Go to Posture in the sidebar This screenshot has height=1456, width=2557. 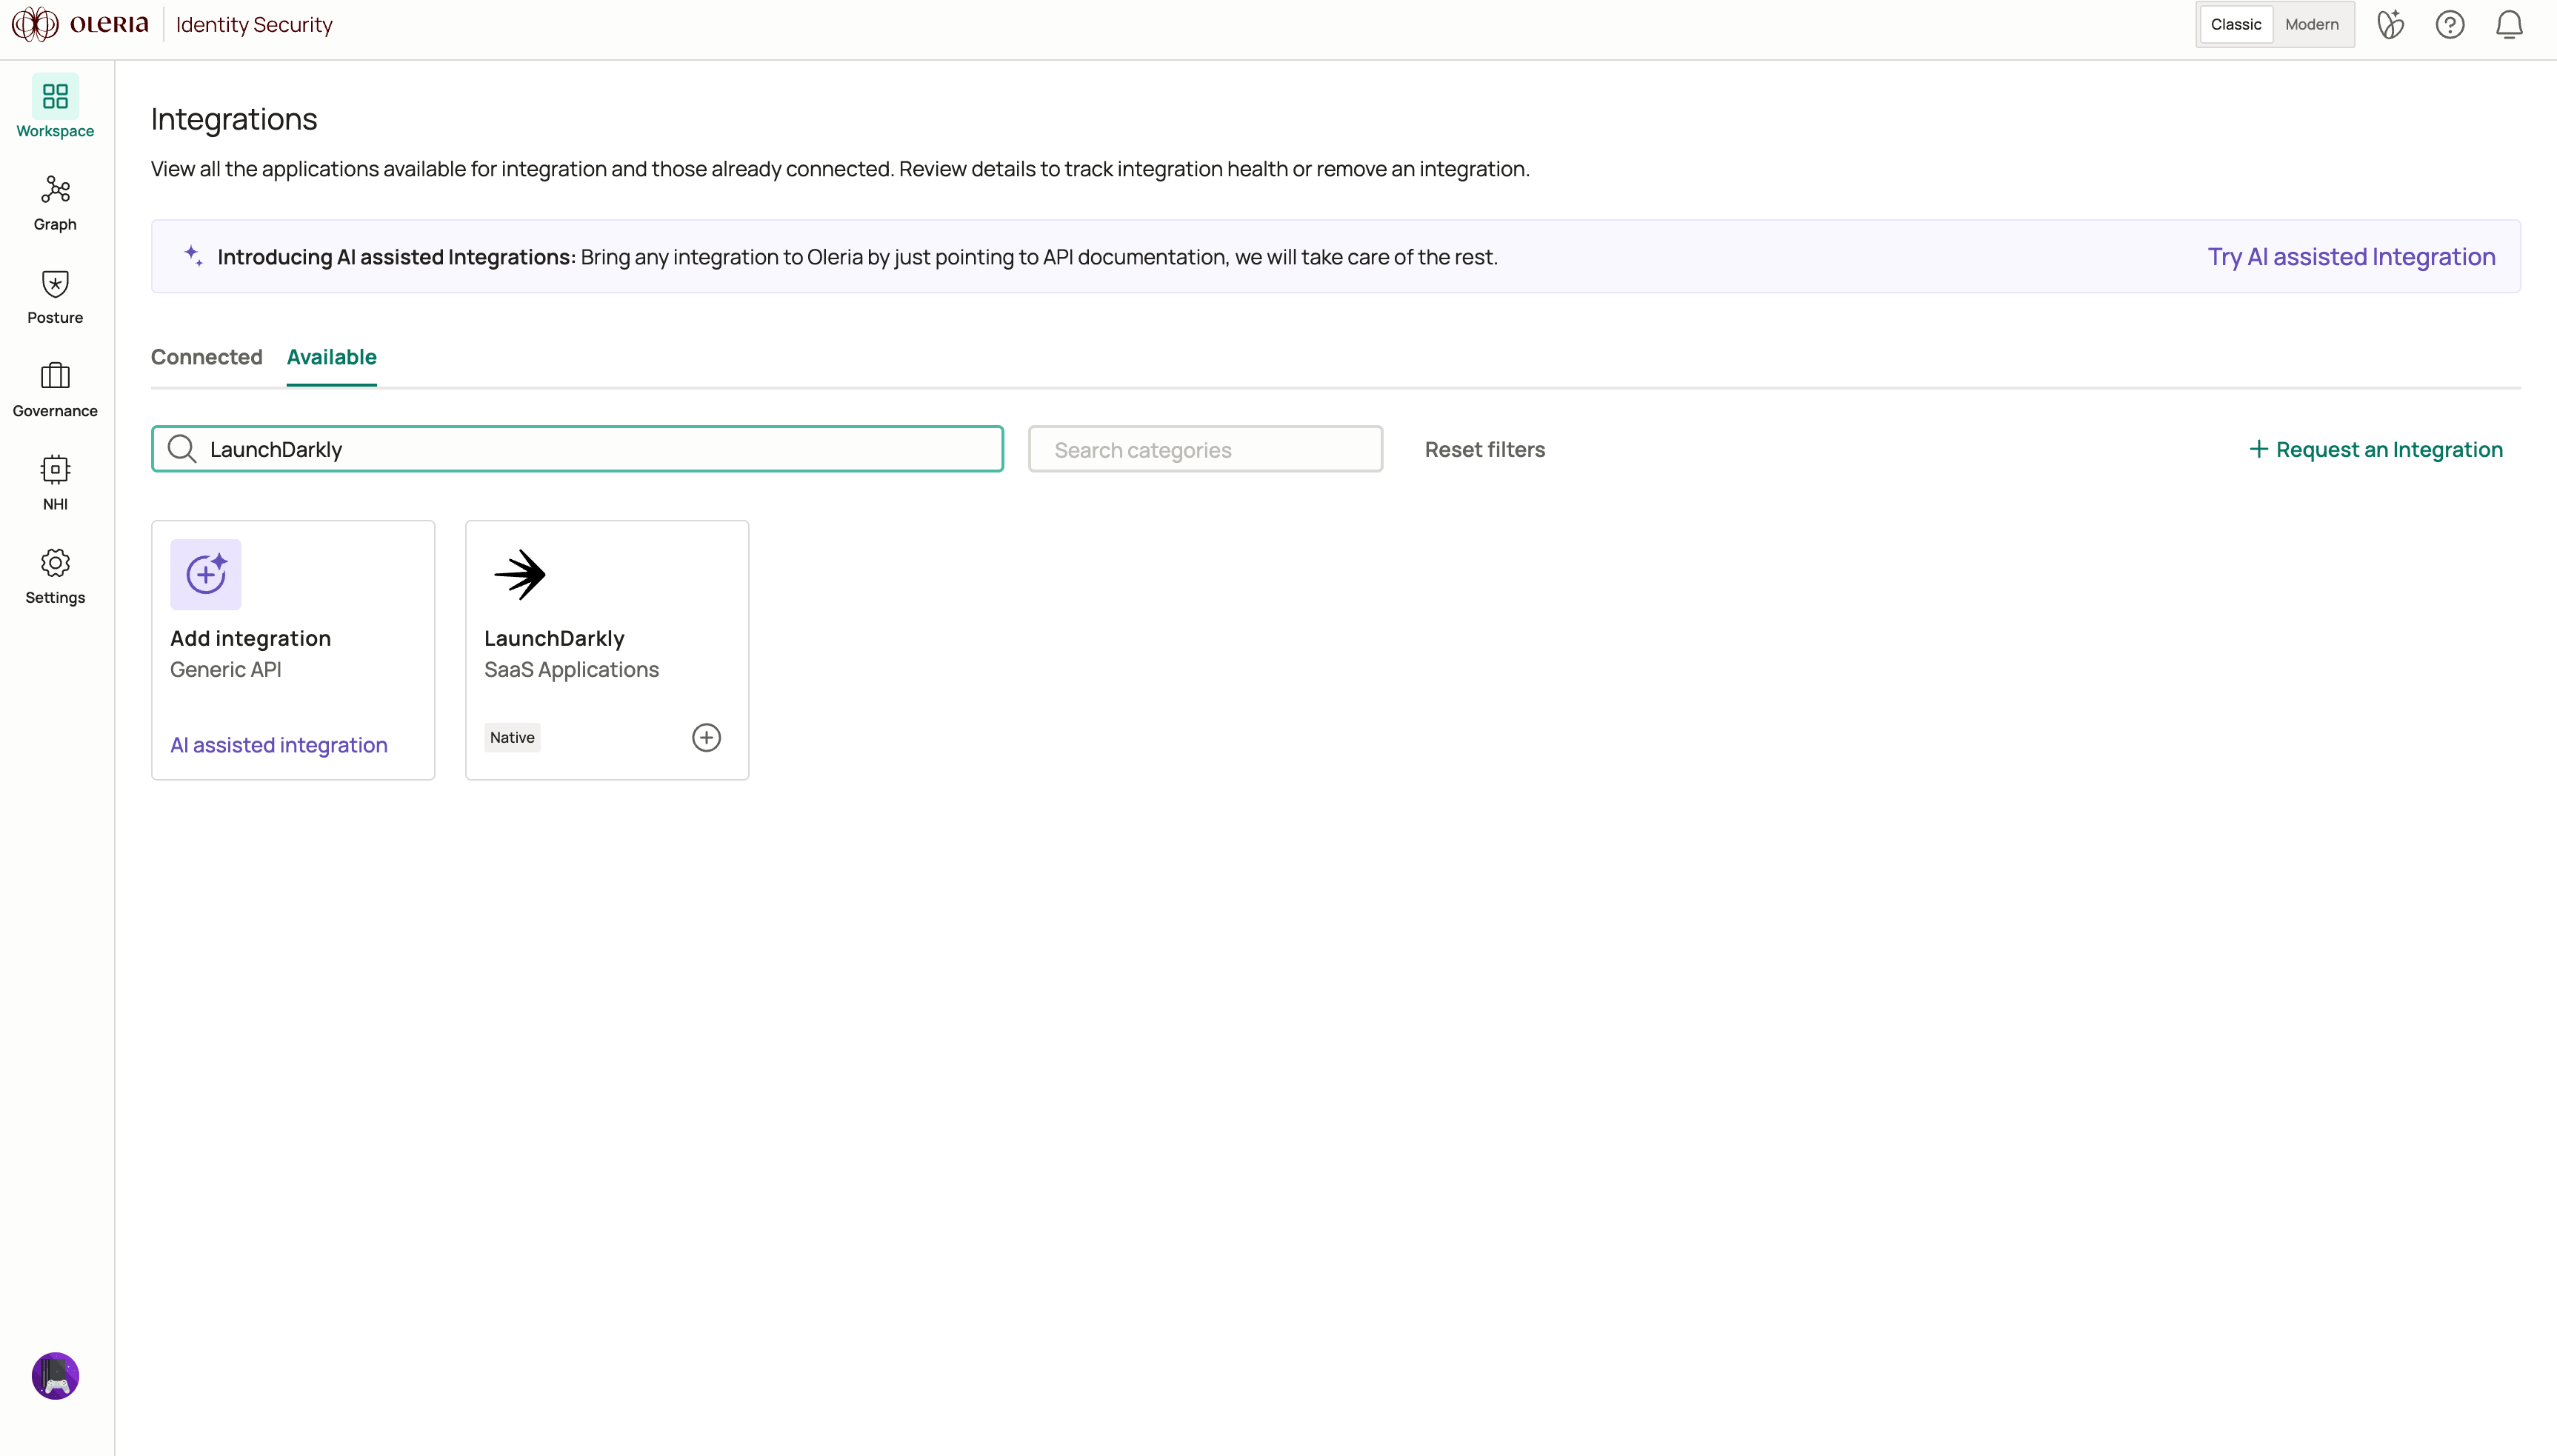coord(55,297)
